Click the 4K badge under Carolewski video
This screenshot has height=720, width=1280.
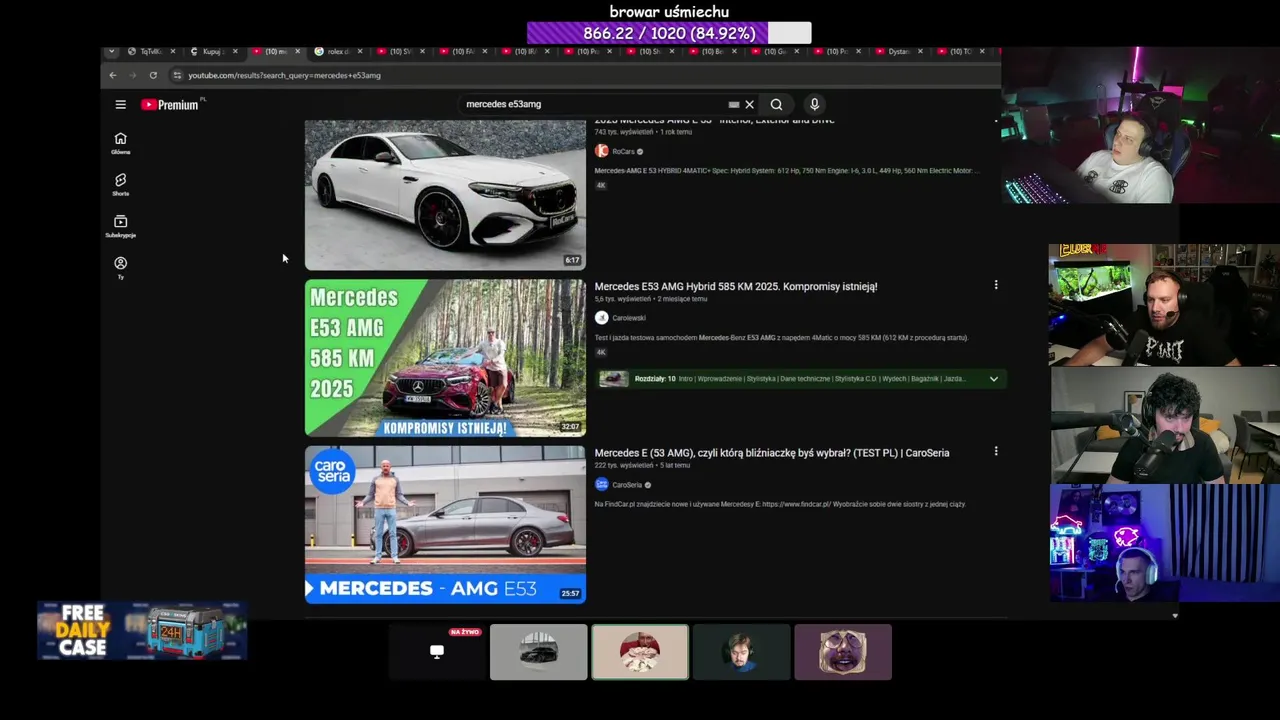[x=601, y=352]
